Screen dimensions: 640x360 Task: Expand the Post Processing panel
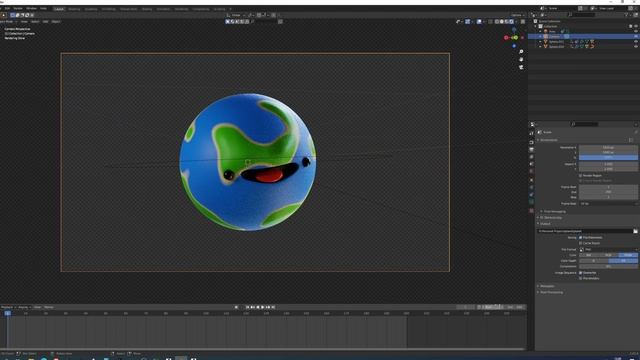(551, 292)
